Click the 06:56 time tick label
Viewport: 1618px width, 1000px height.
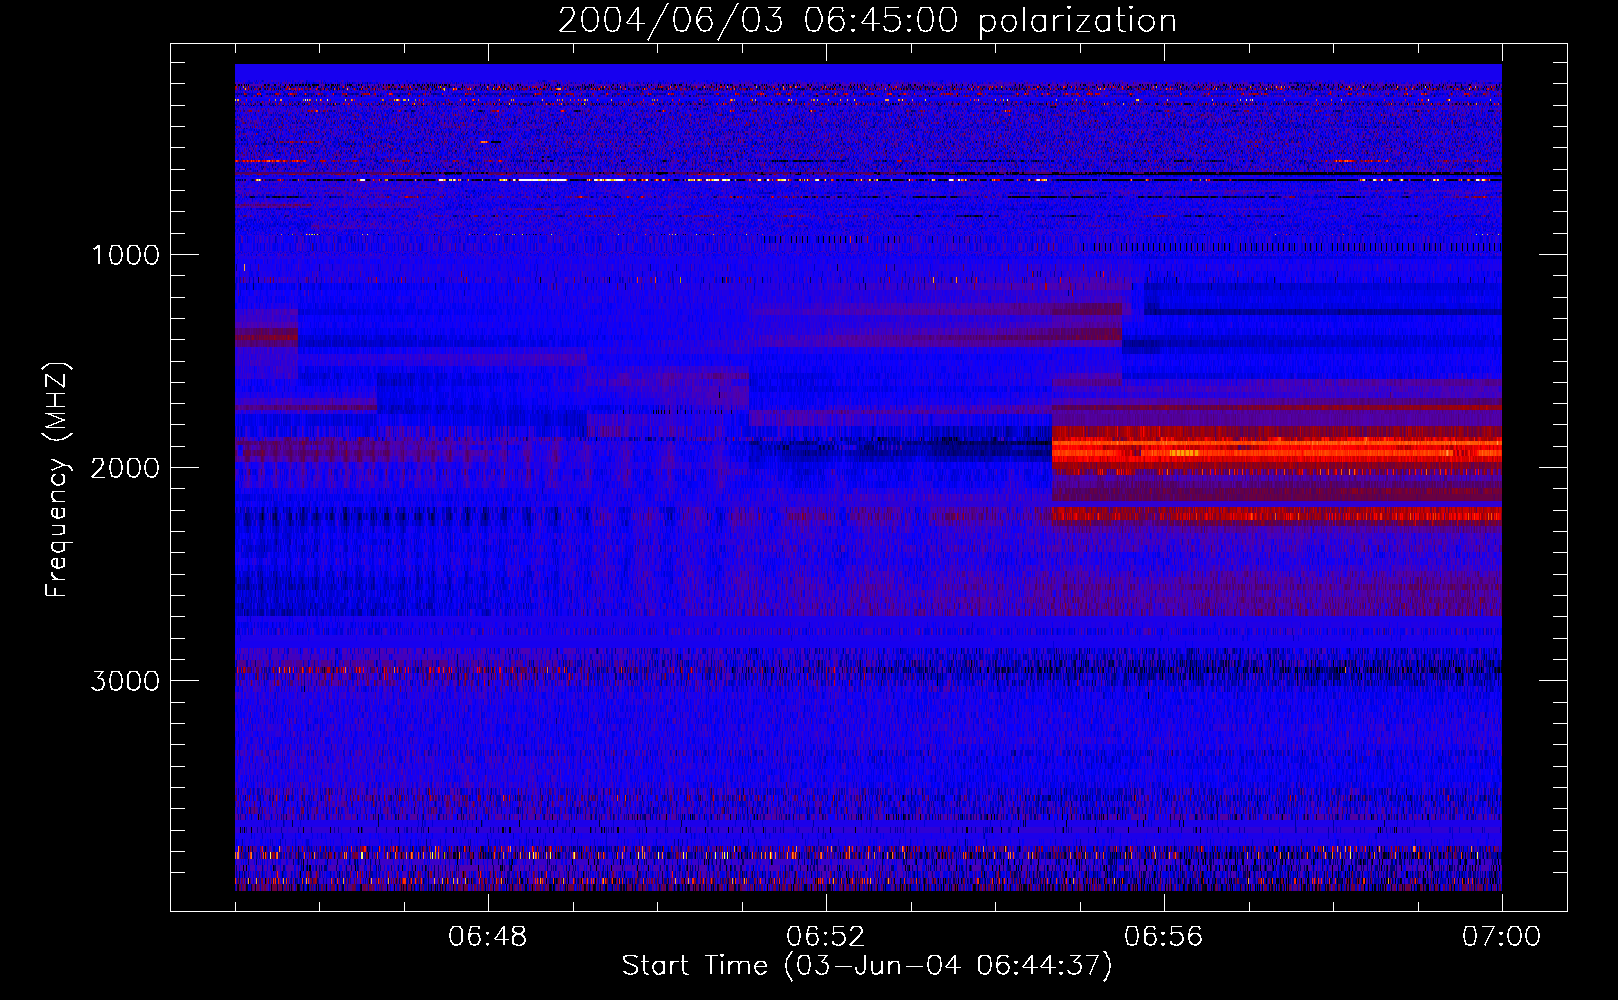1164,937
